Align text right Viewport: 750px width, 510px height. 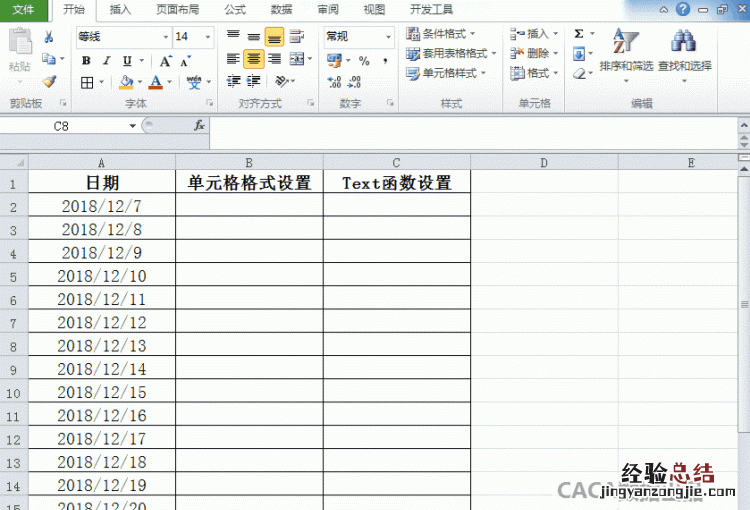[x=275, y=59]
